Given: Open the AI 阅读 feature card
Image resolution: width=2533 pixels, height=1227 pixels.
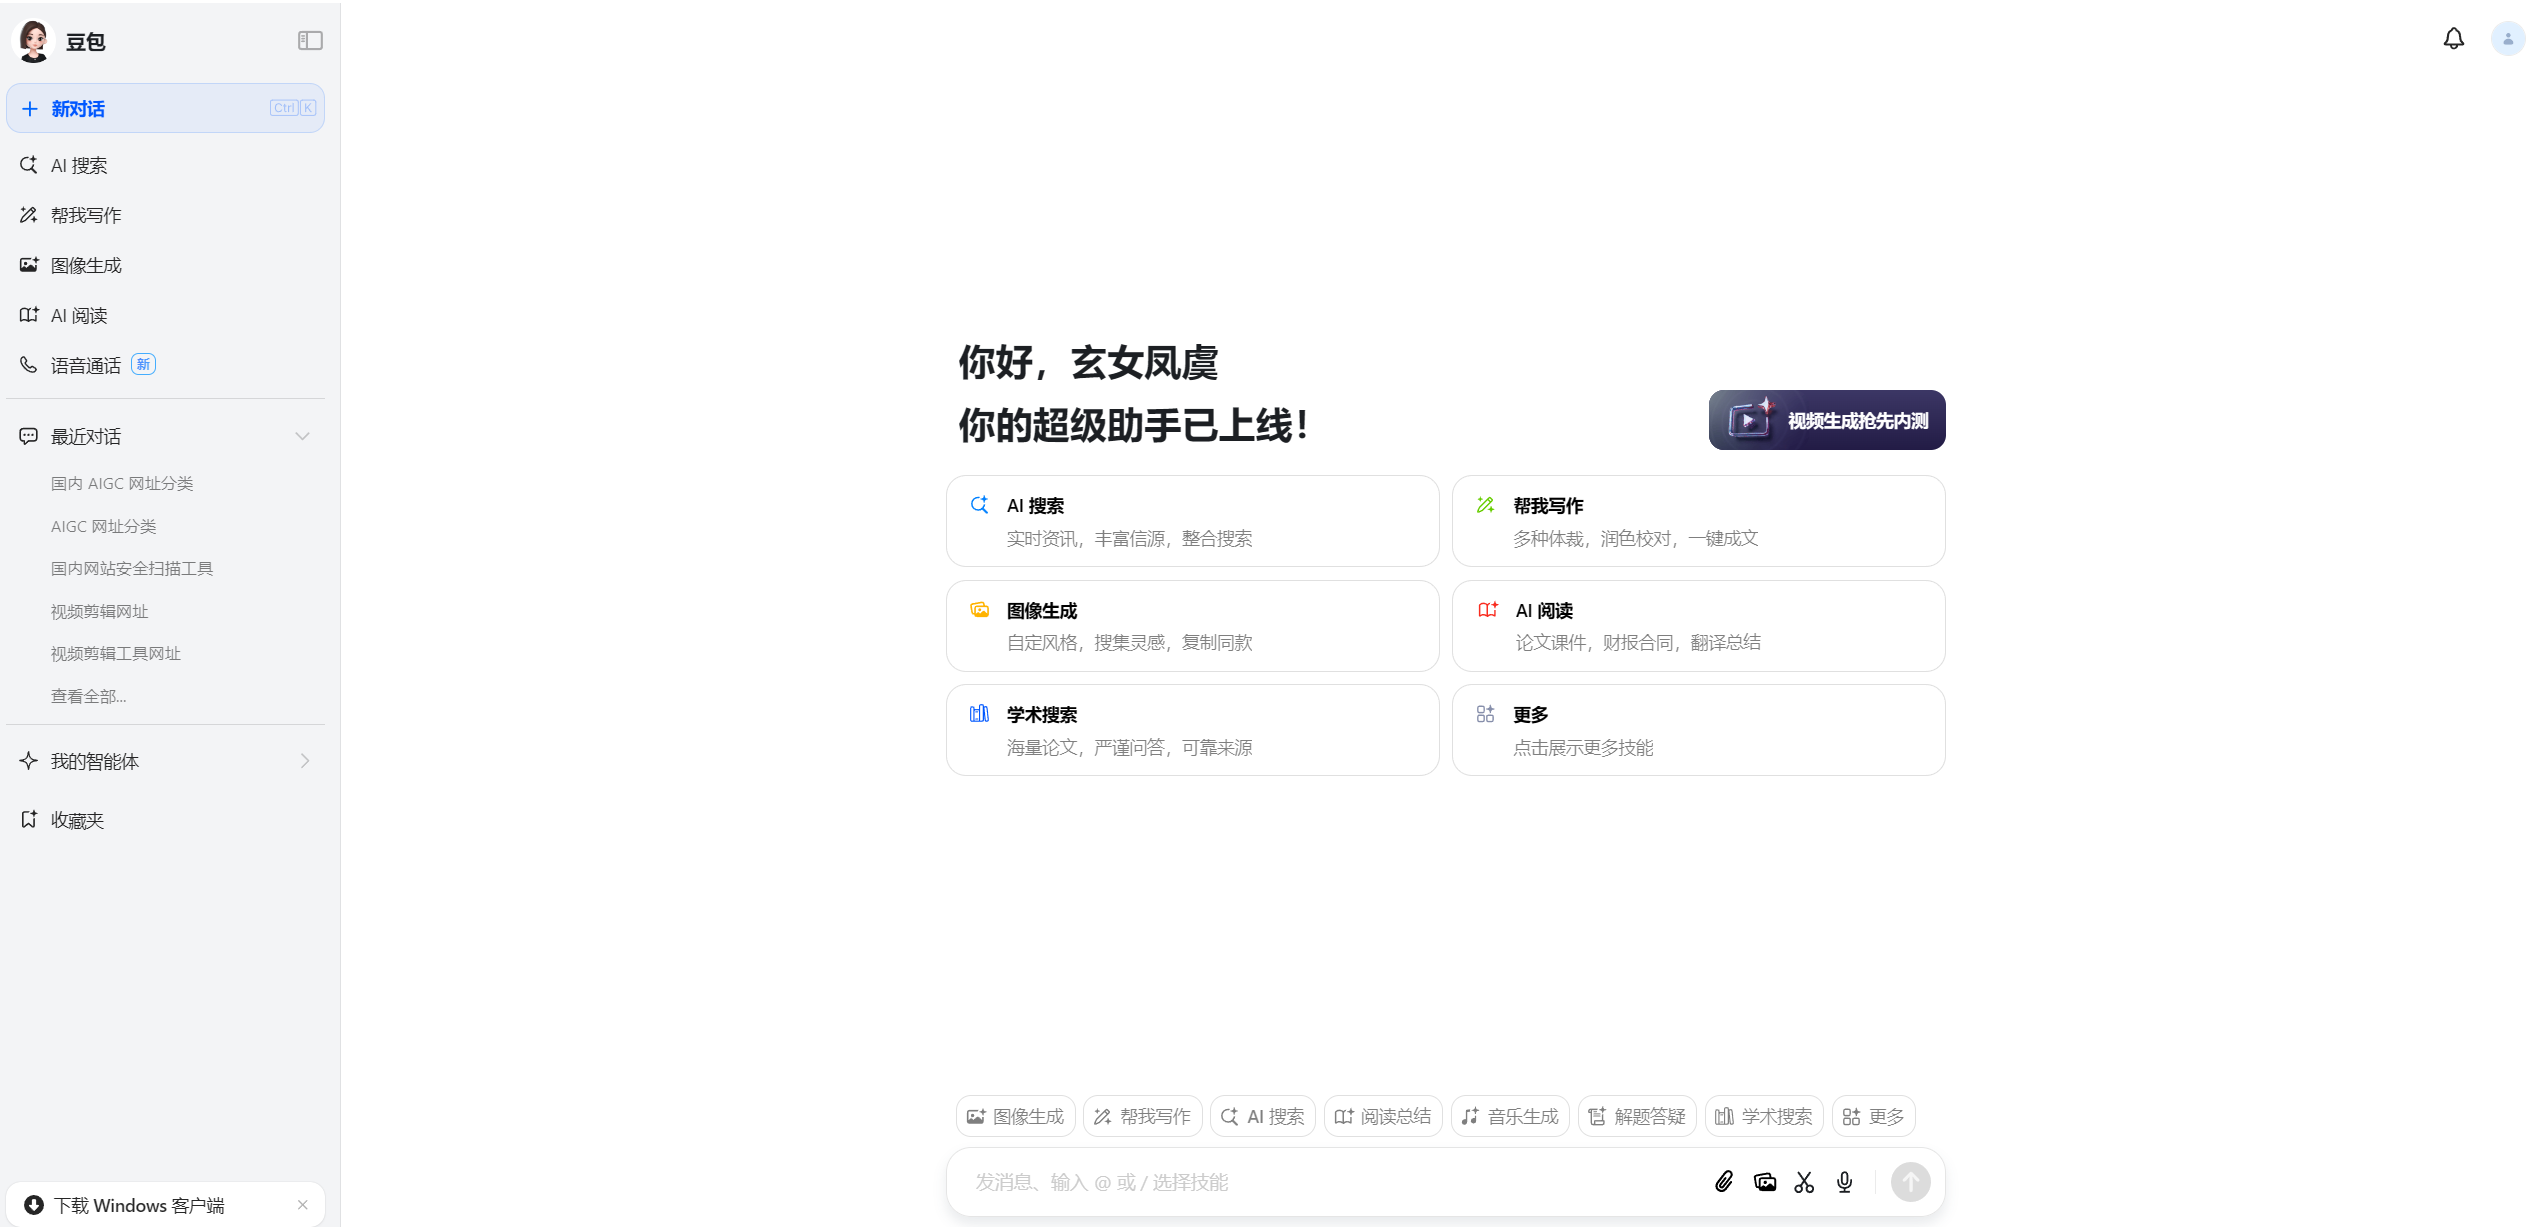Looking at the screenshot, I should 1698,626.
